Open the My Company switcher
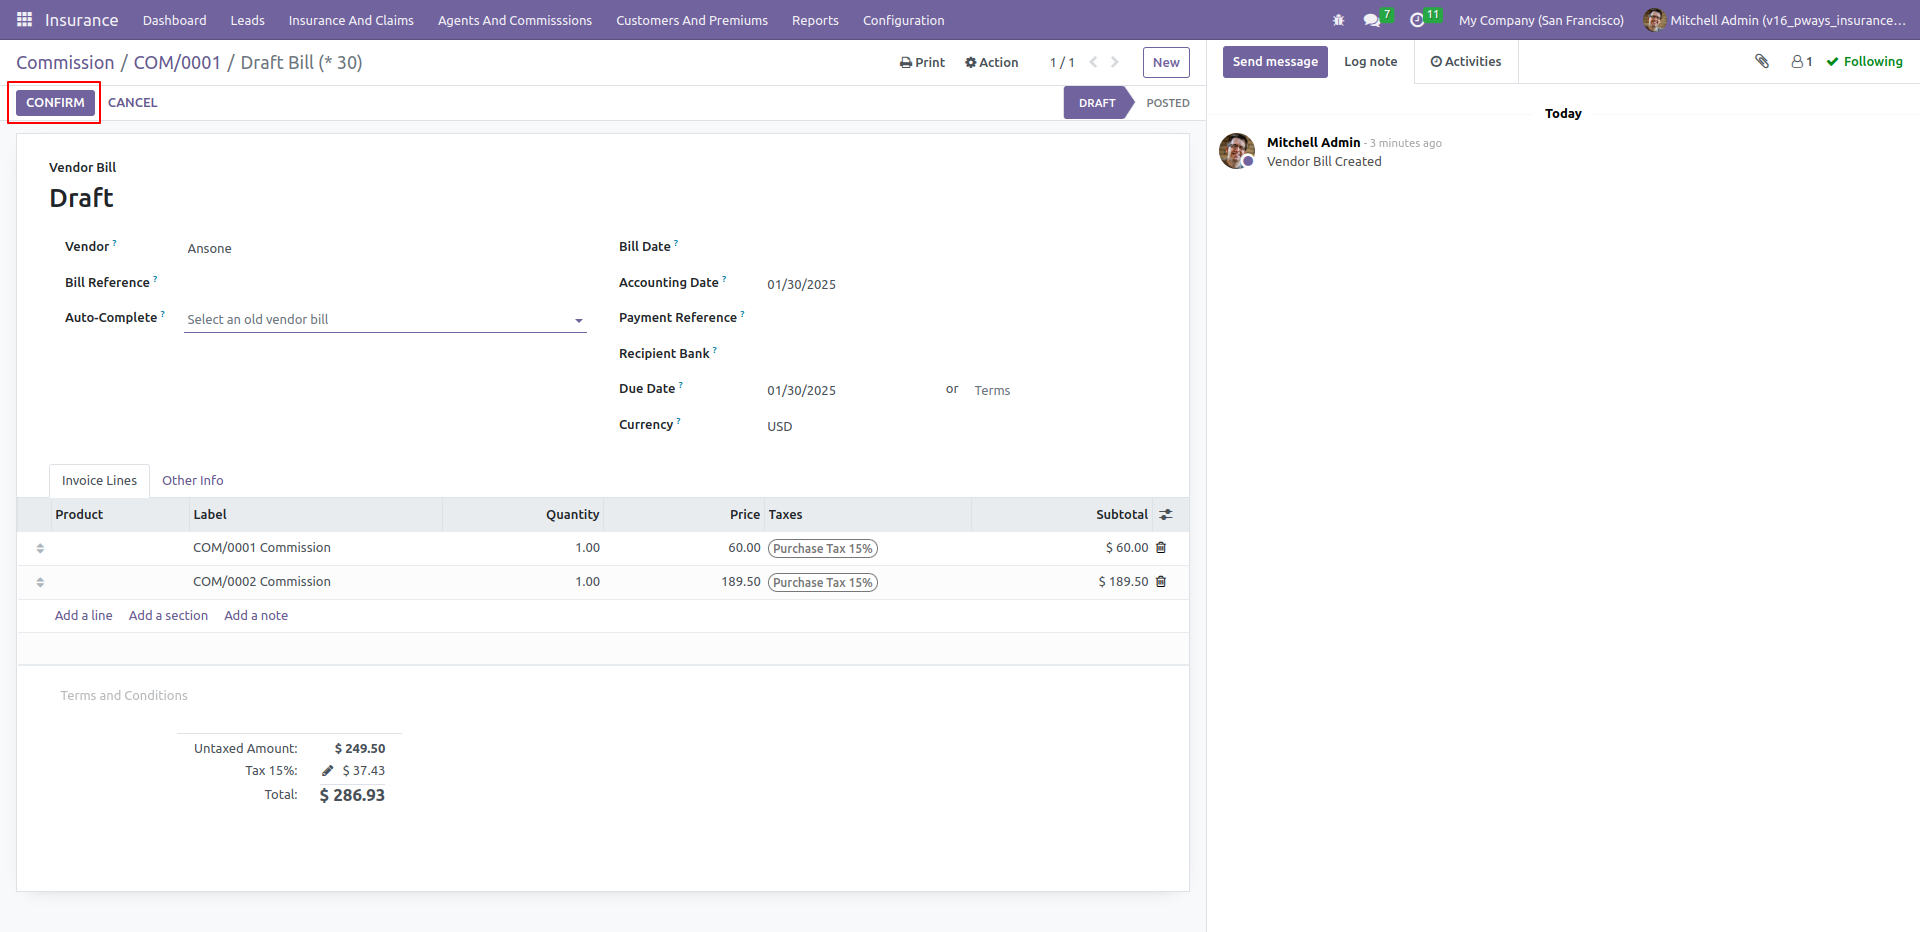The height and width of the screenshot is (932, 1920). [1541, 20]
